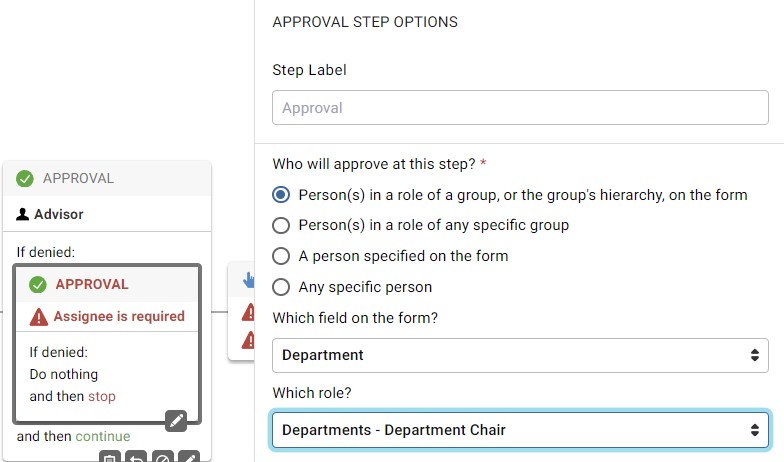Open the 'Which field on the form?' Department dropdown
The width and height of the screenshot is (784, 462).
(x=520, y=355)
